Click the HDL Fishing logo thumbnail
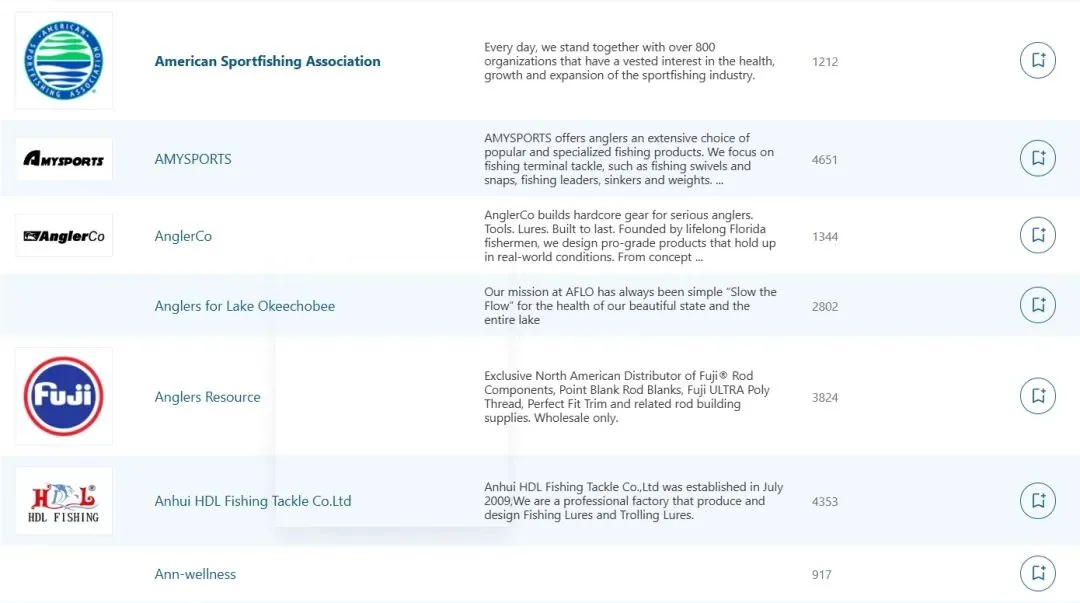Screen dimensions: 1080x603 tap(63, 501)
